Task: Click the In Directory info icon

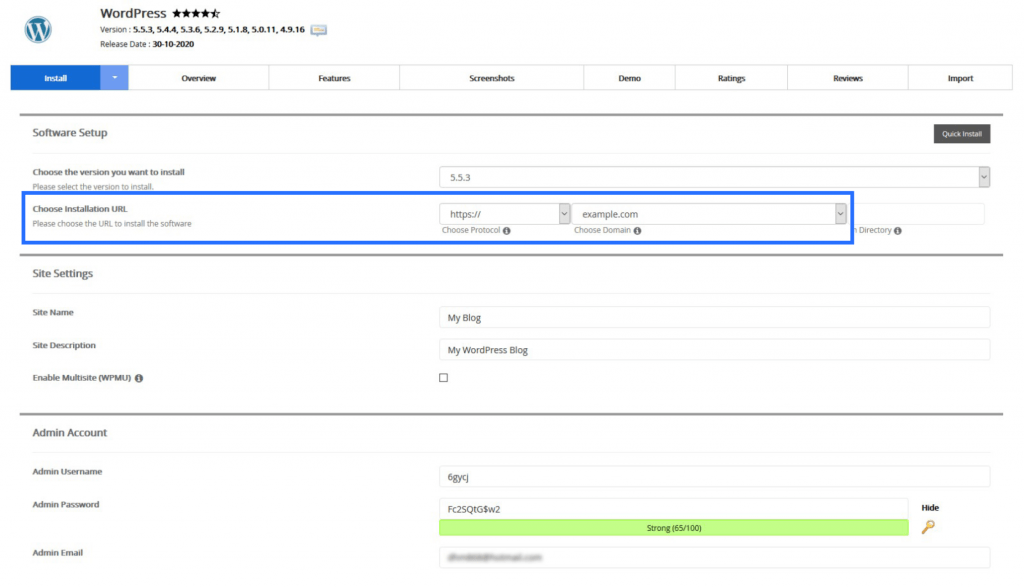Action: tap(898, 231)
